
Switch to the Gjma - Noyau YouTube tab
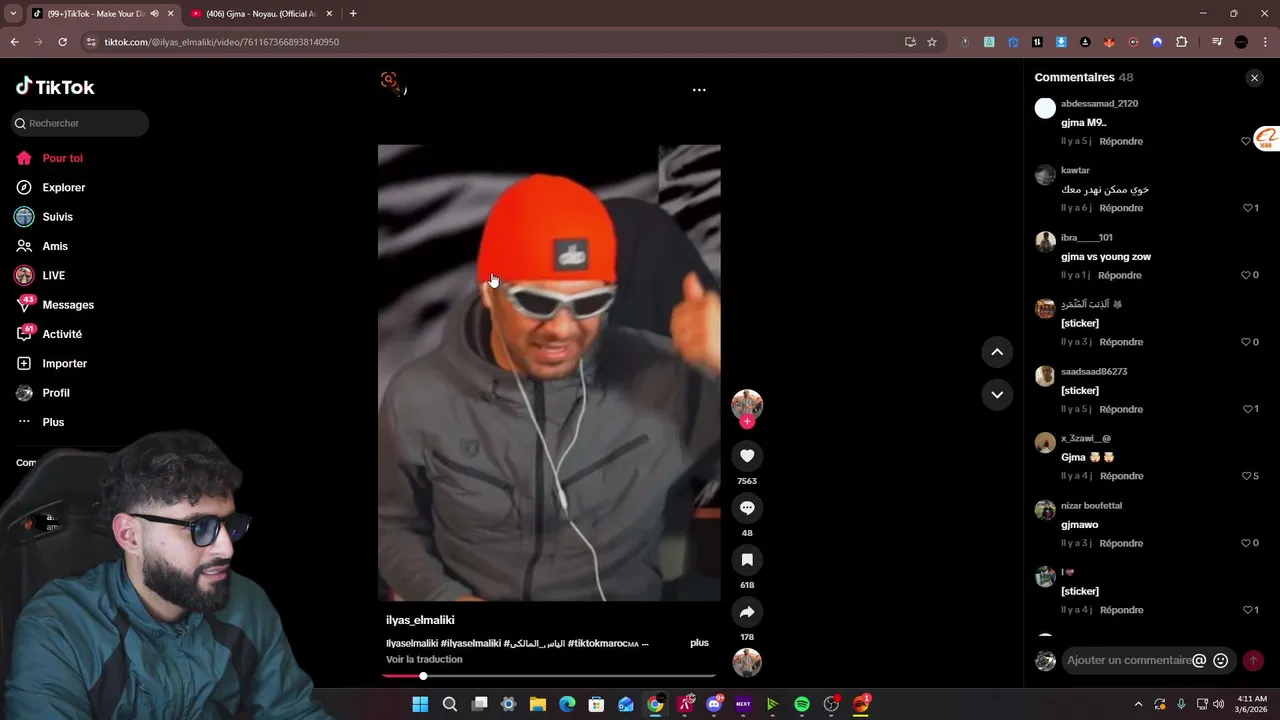(x=262, y=14)
